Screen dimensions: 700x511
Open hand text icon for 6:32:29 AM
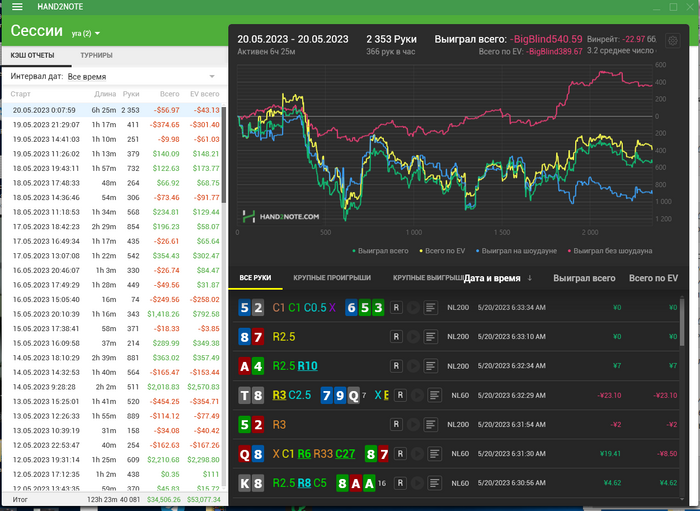click(x=434, y=395)
